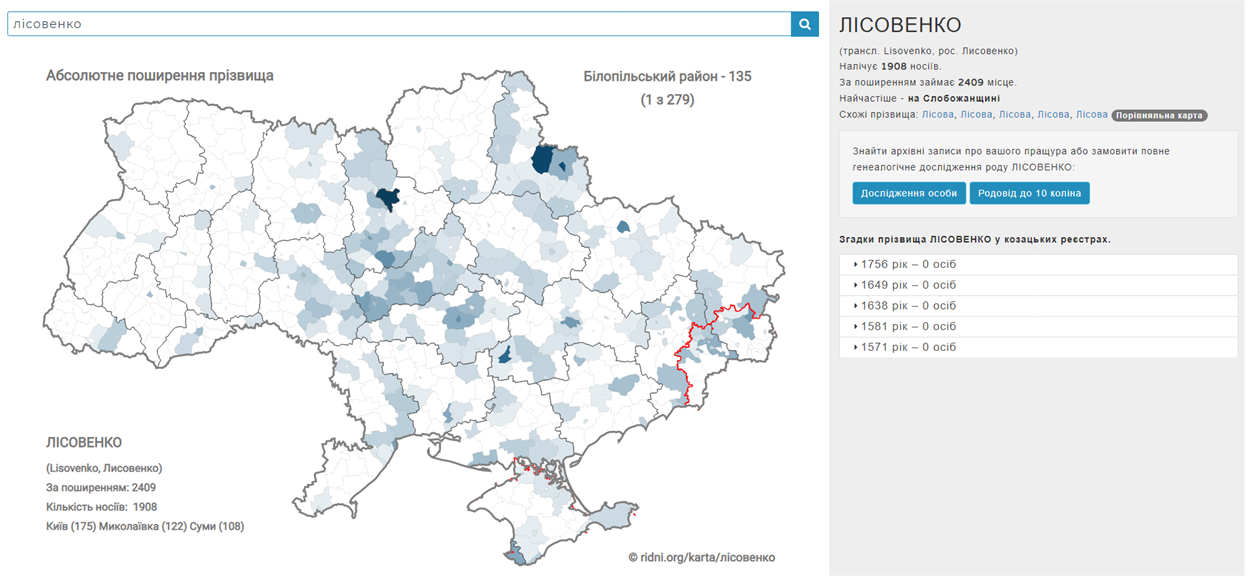
Task: Select the darkest Білопільський district on the map
Action: coord(543,160)
